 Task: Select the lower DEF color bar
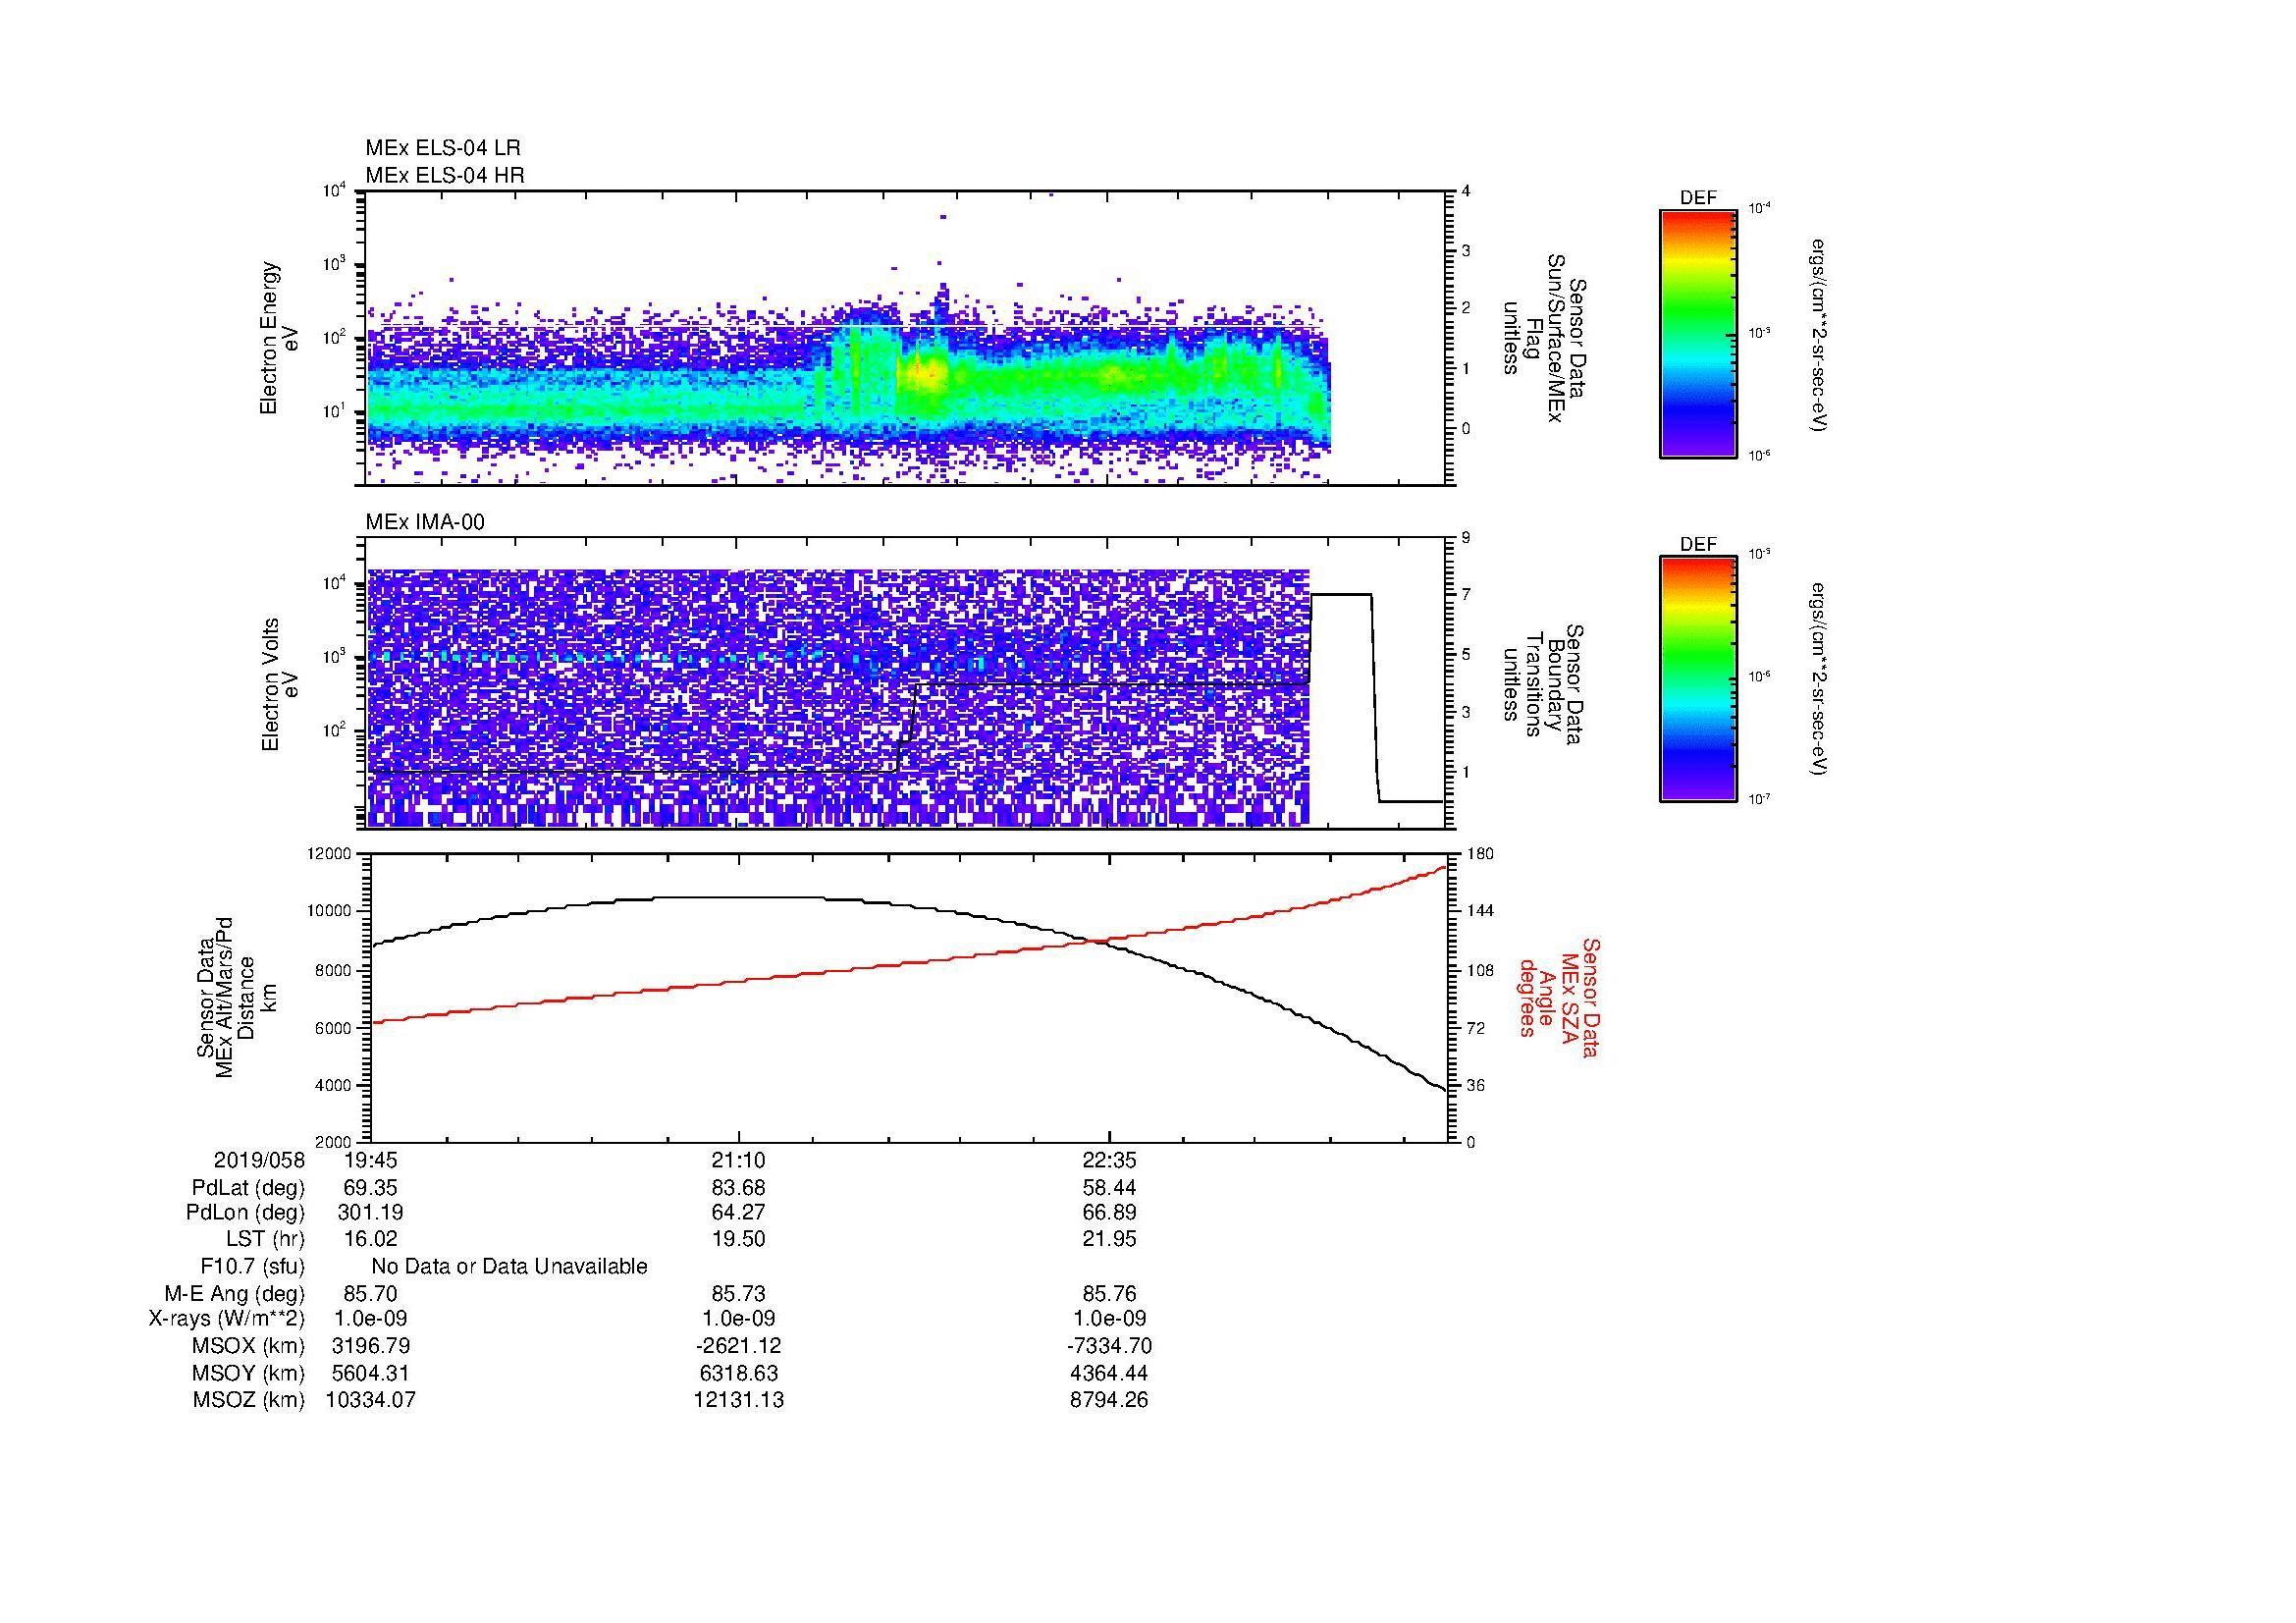click(1698, 679)
